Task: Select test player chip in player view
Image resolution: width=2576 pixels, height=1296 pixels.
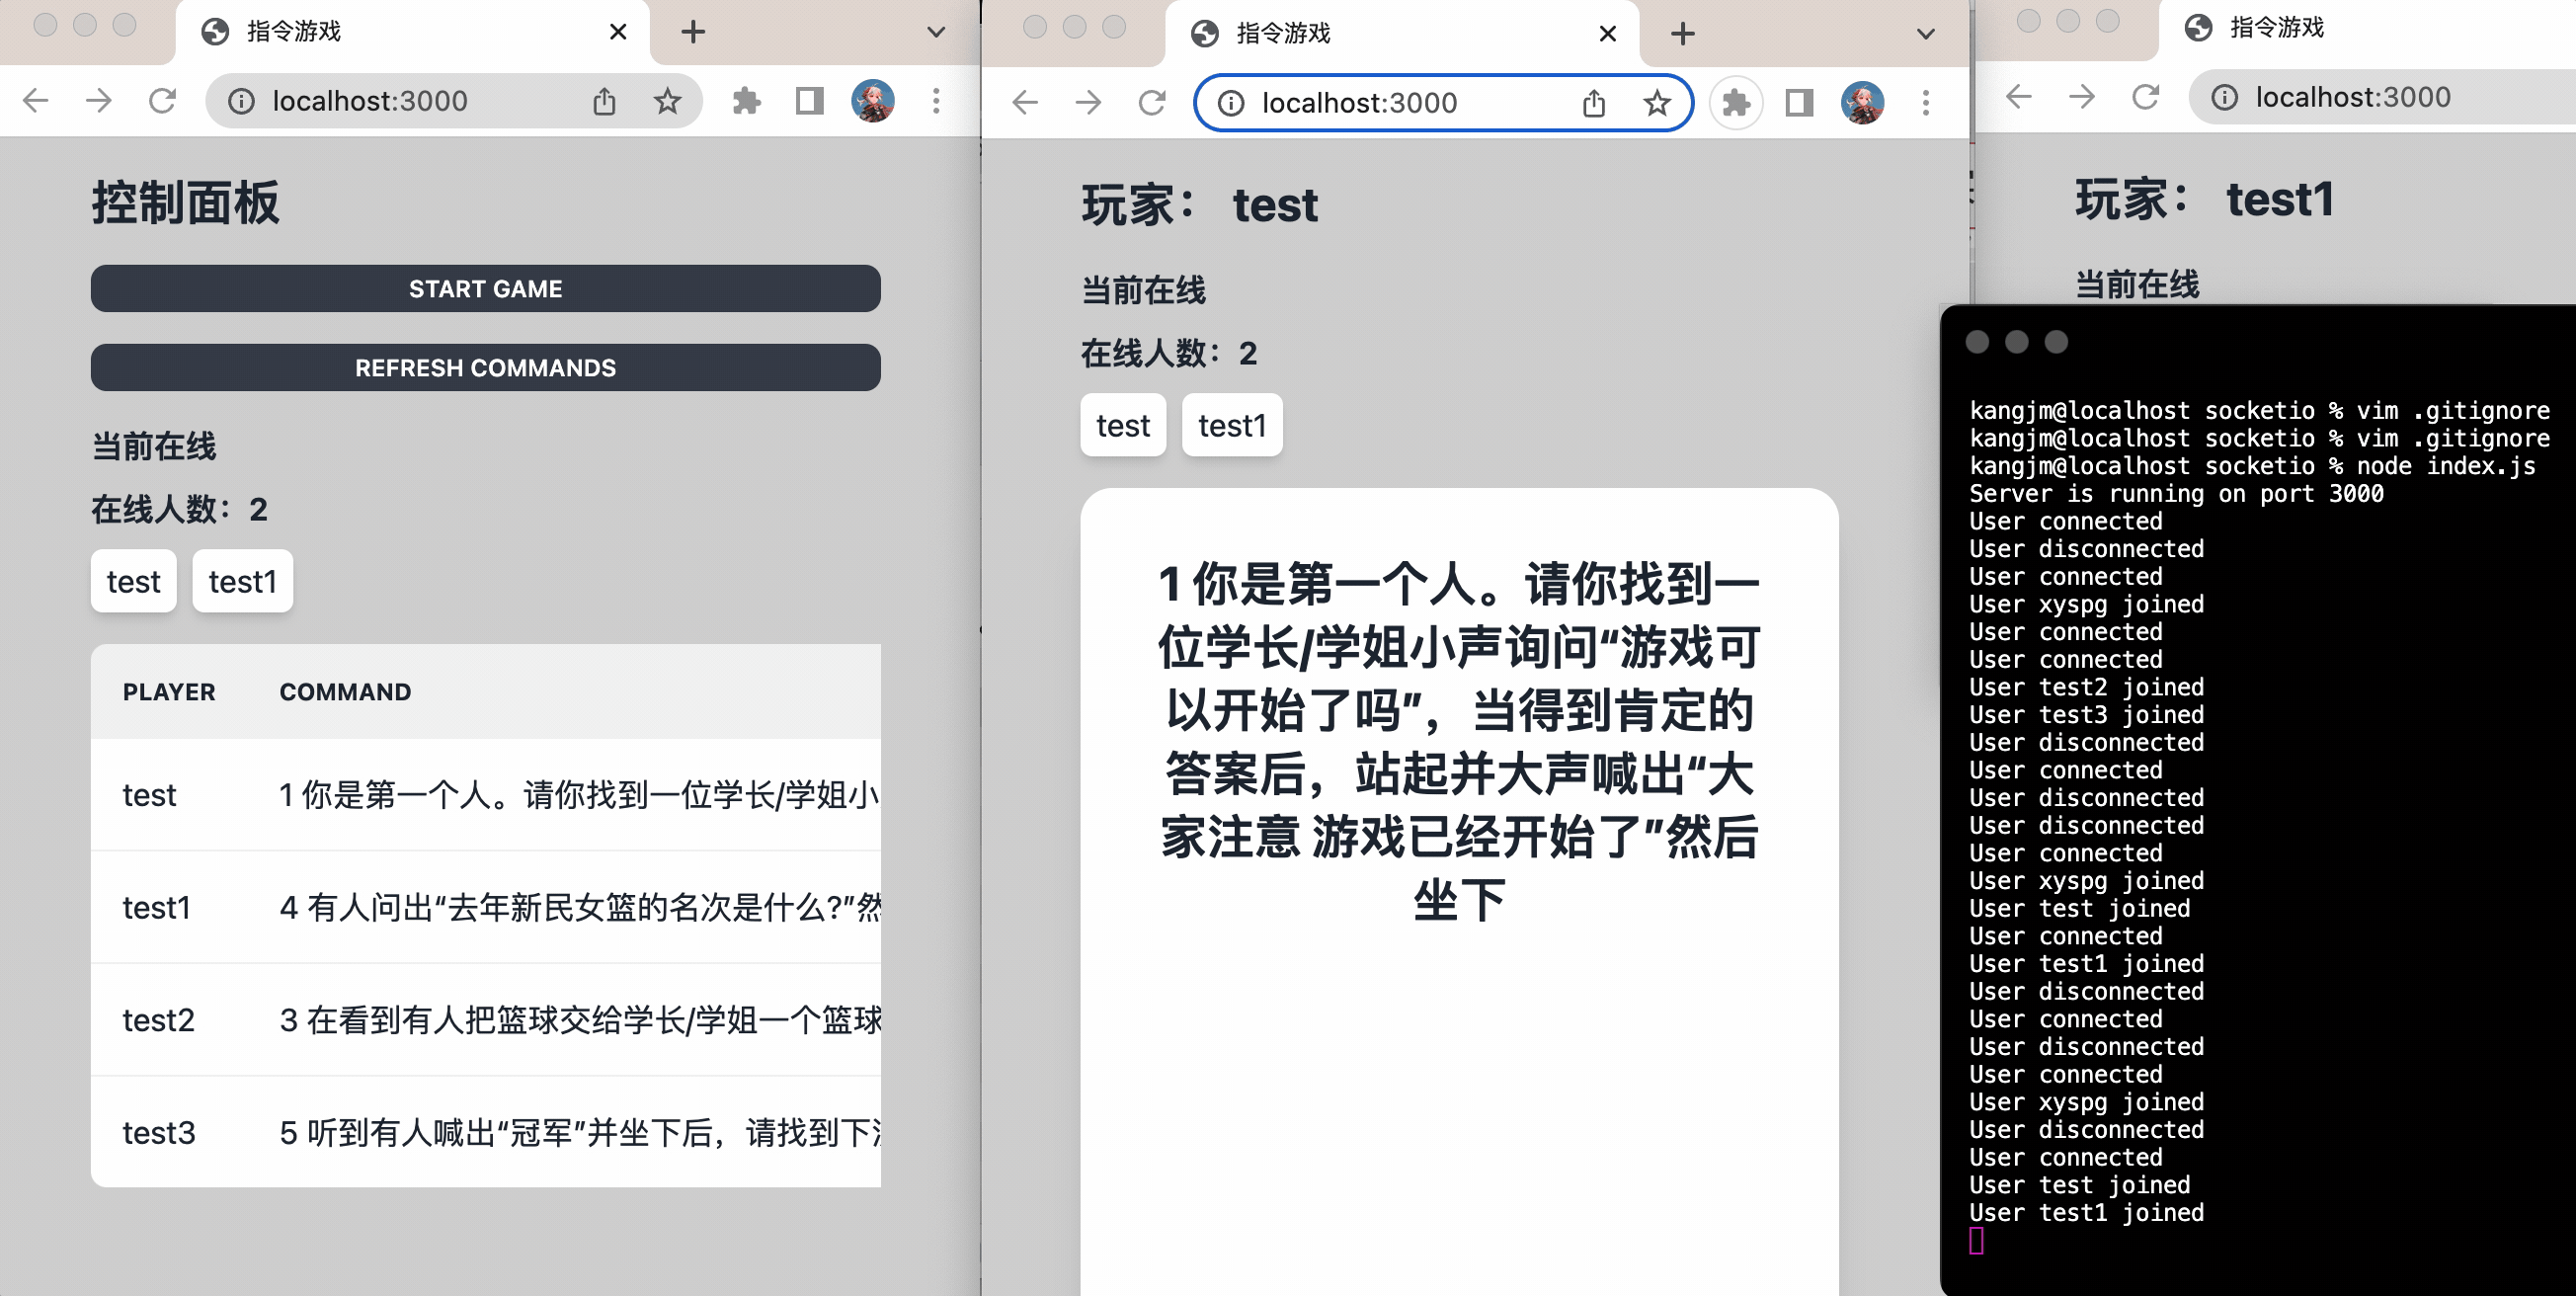Action: click(1123, 426)
